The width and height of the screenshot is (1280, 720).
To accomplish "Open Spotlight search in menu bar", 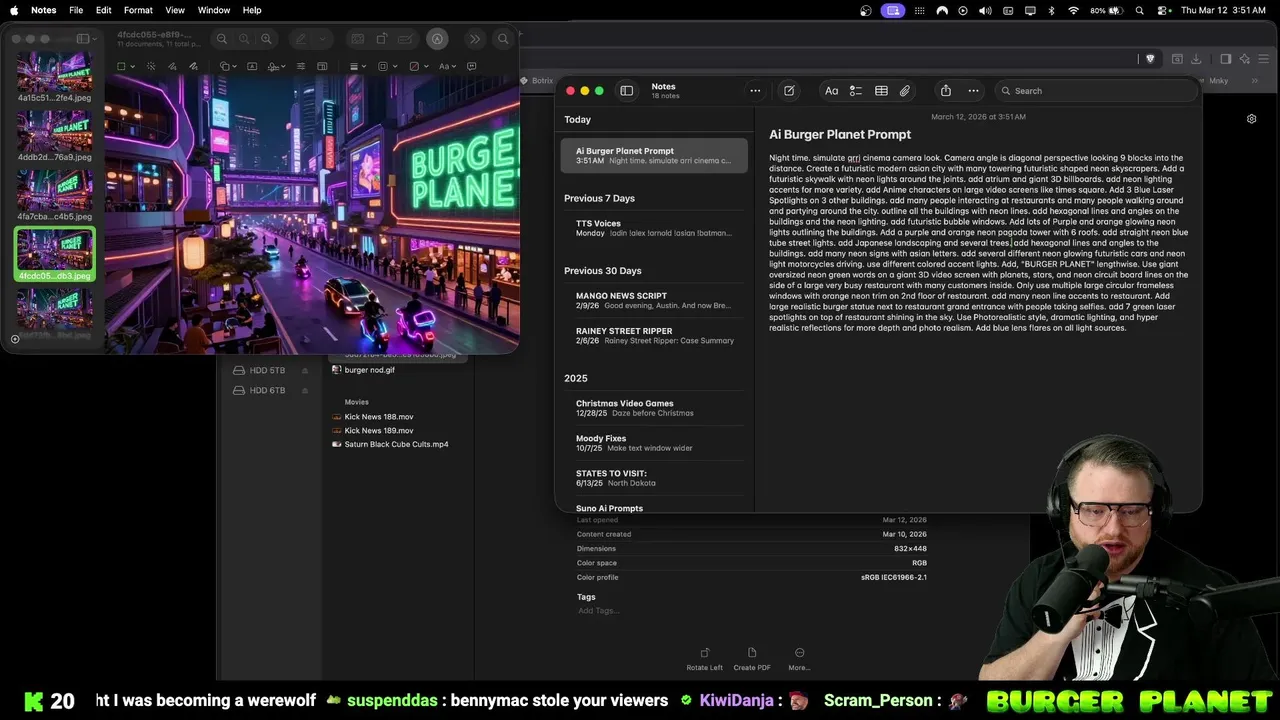I will (x=1139, y=10).
